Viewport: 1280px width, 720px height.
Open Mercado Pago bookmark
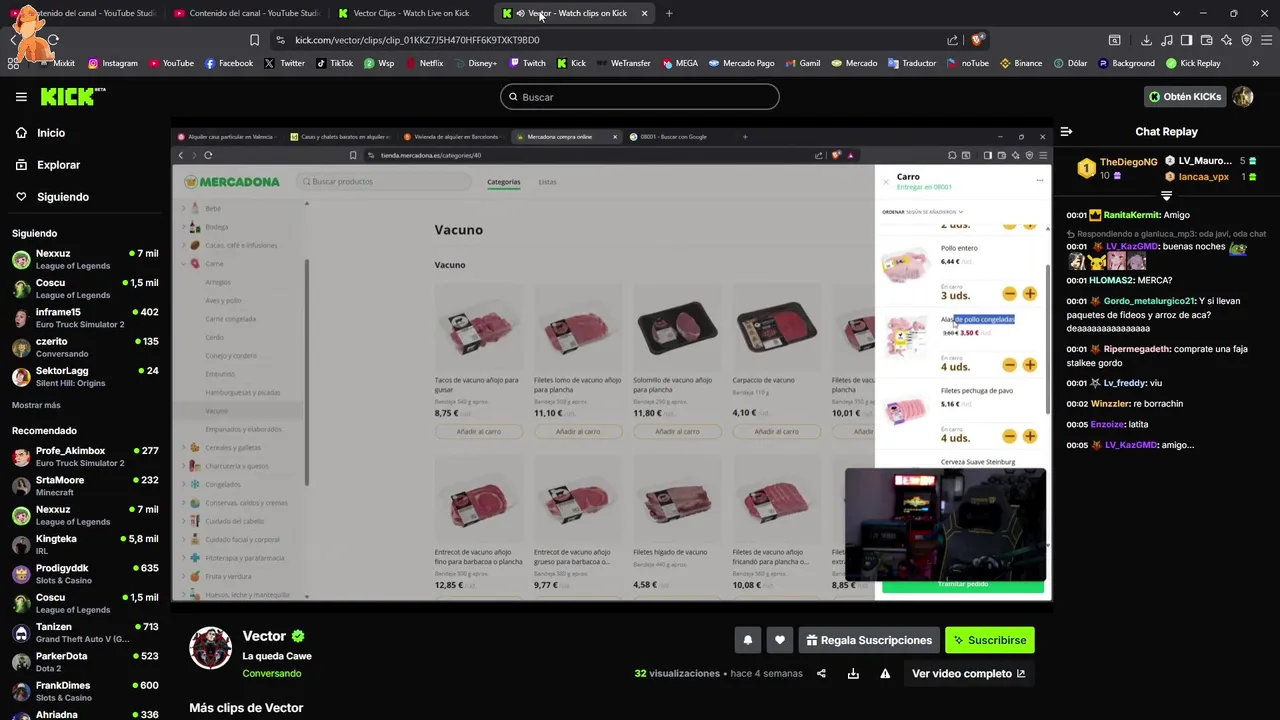tap(741, 63)
